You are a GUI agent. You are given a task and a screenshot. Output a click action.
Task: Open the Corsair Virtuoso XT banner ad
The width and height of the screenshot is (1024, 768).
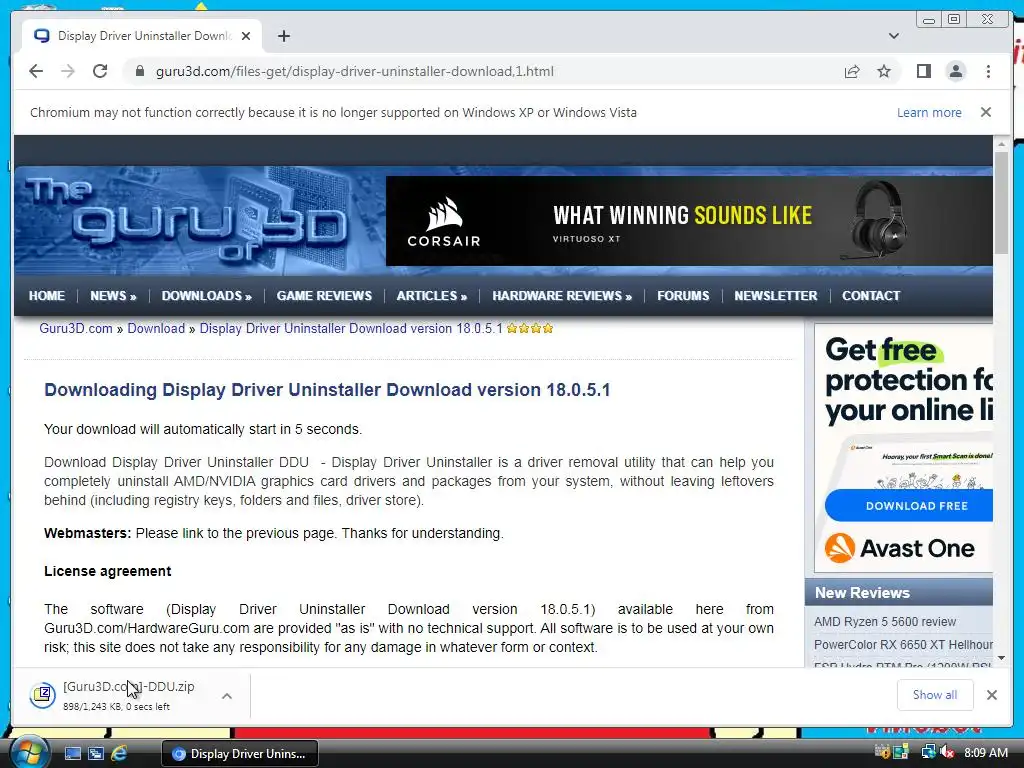[689, 221]
